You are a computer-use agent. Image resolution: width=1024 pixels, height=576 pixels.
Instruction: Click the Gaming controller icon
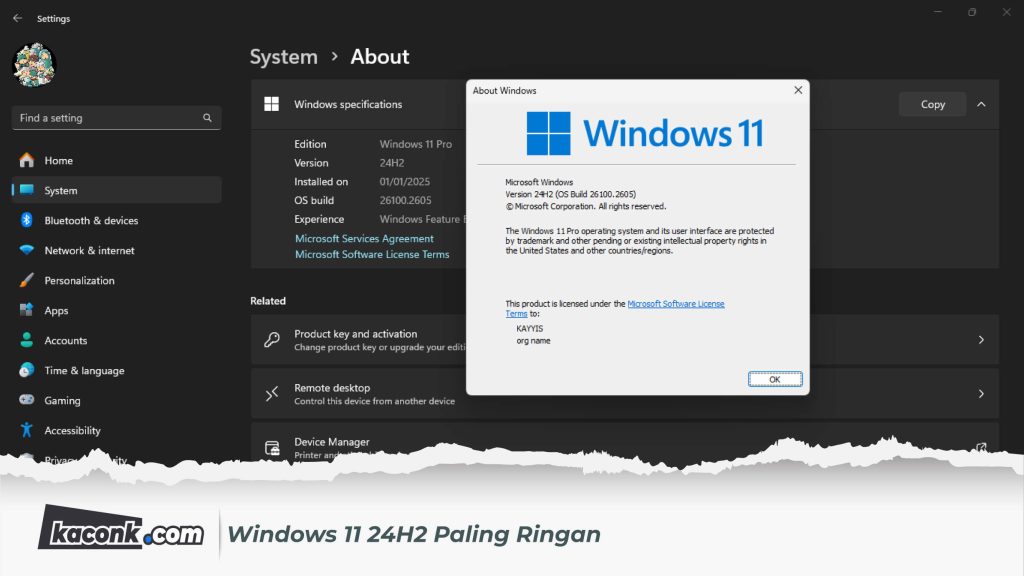(27, 399)
